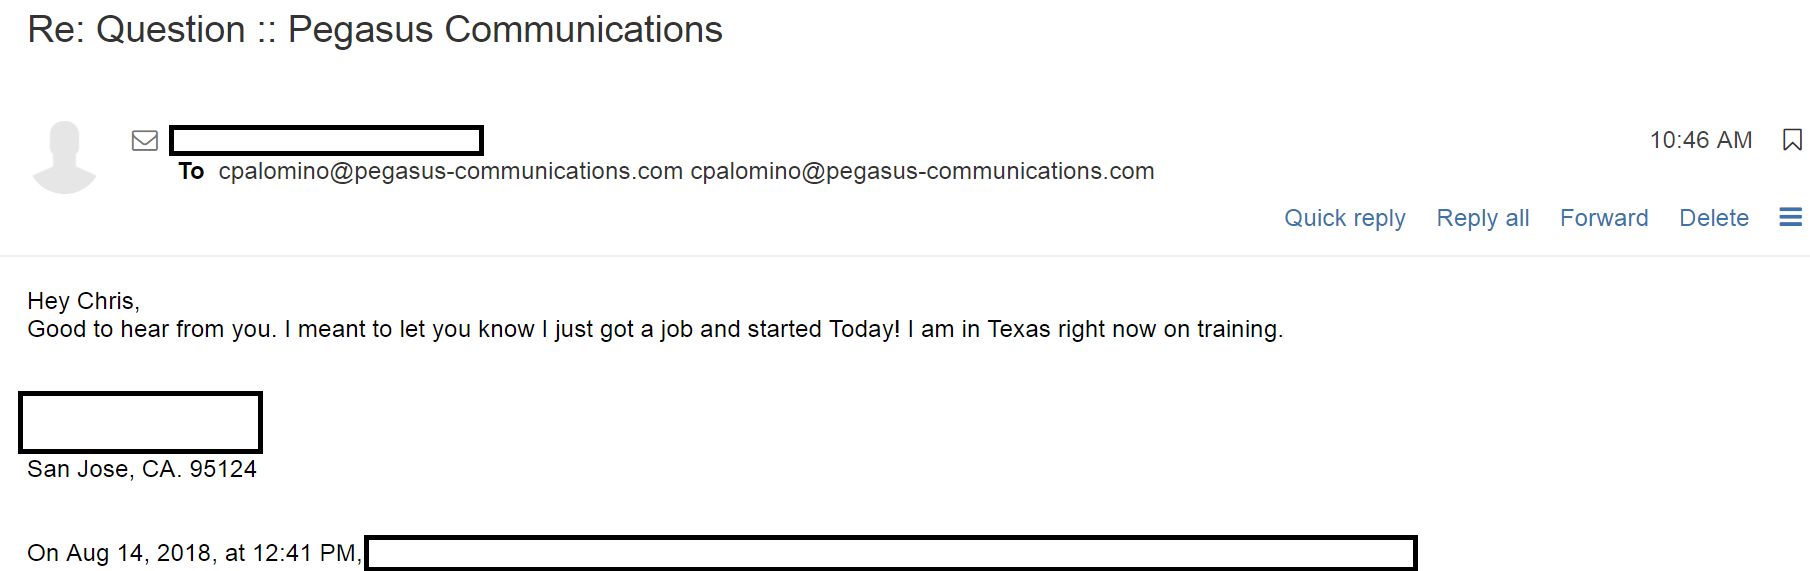
Task: Click the redacted sender name box
Action: tap(326, 140)
